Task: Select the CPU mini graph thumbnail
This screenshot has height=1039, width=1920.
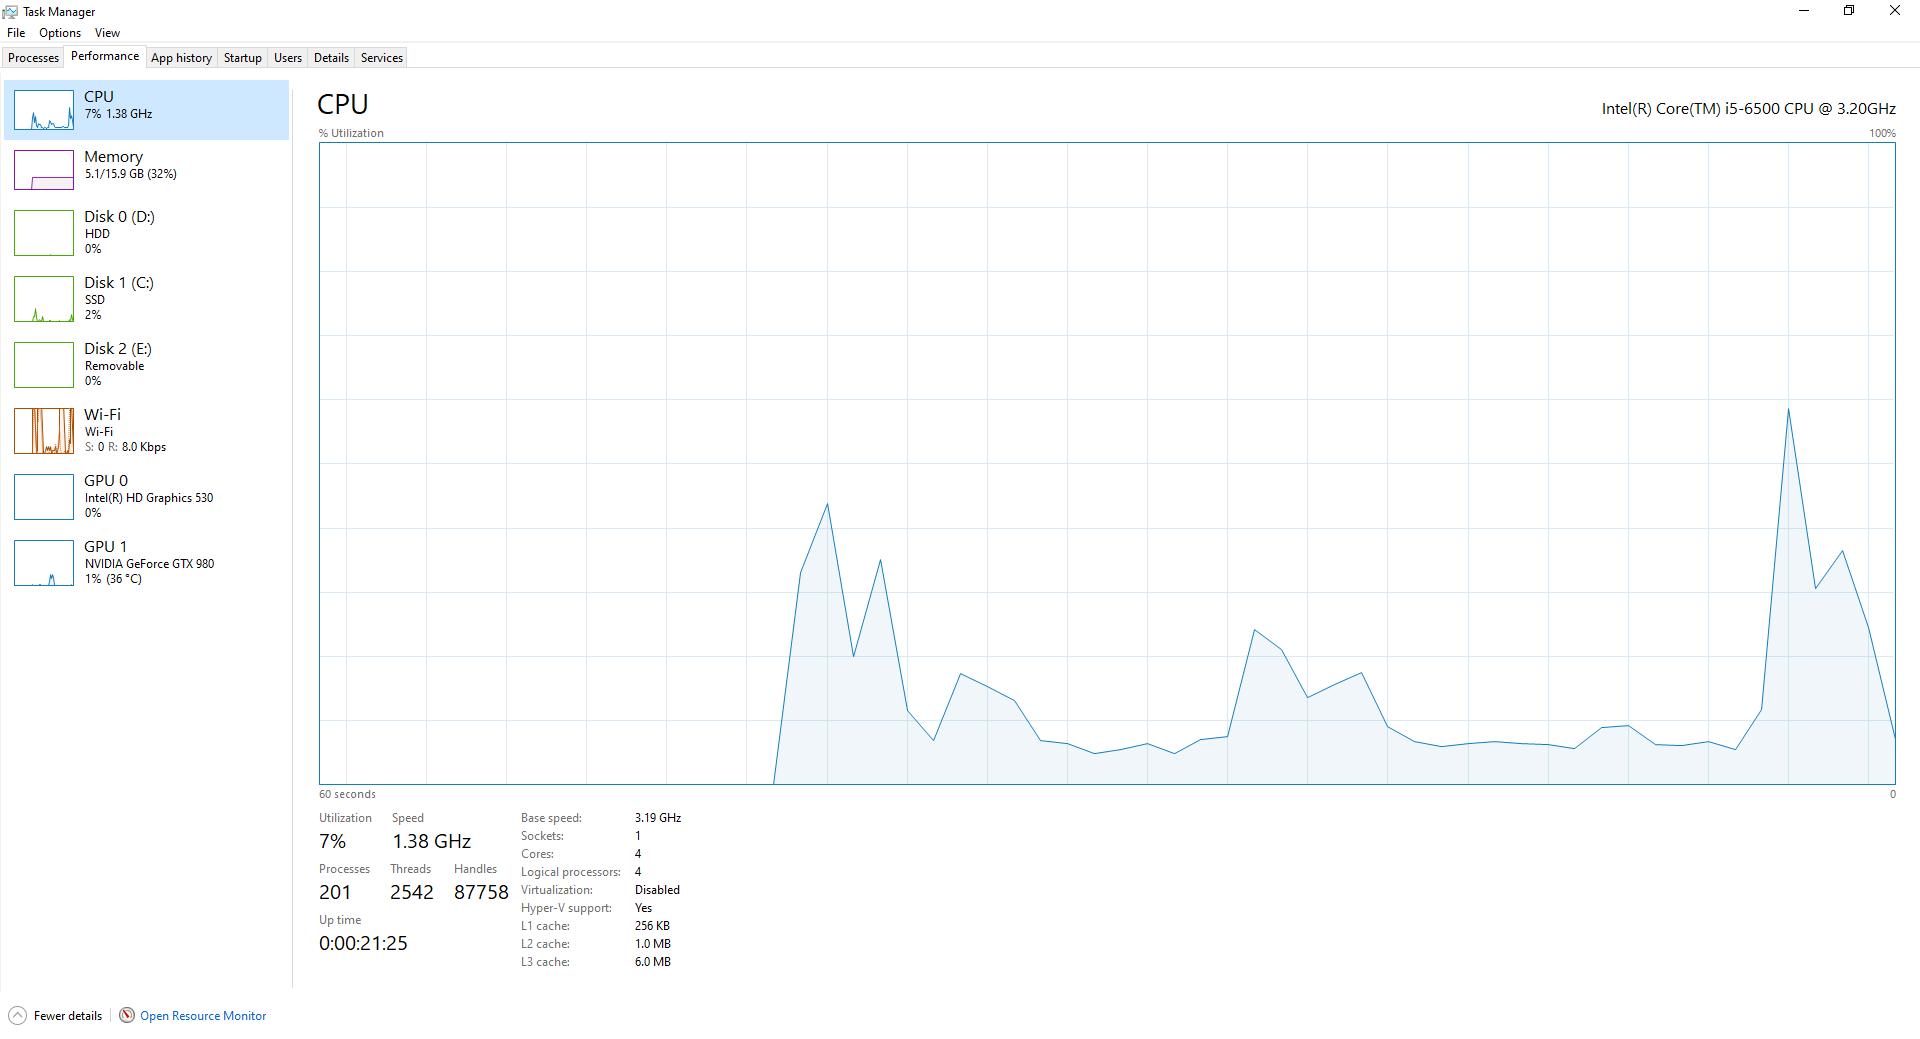Action: (44, 110)
